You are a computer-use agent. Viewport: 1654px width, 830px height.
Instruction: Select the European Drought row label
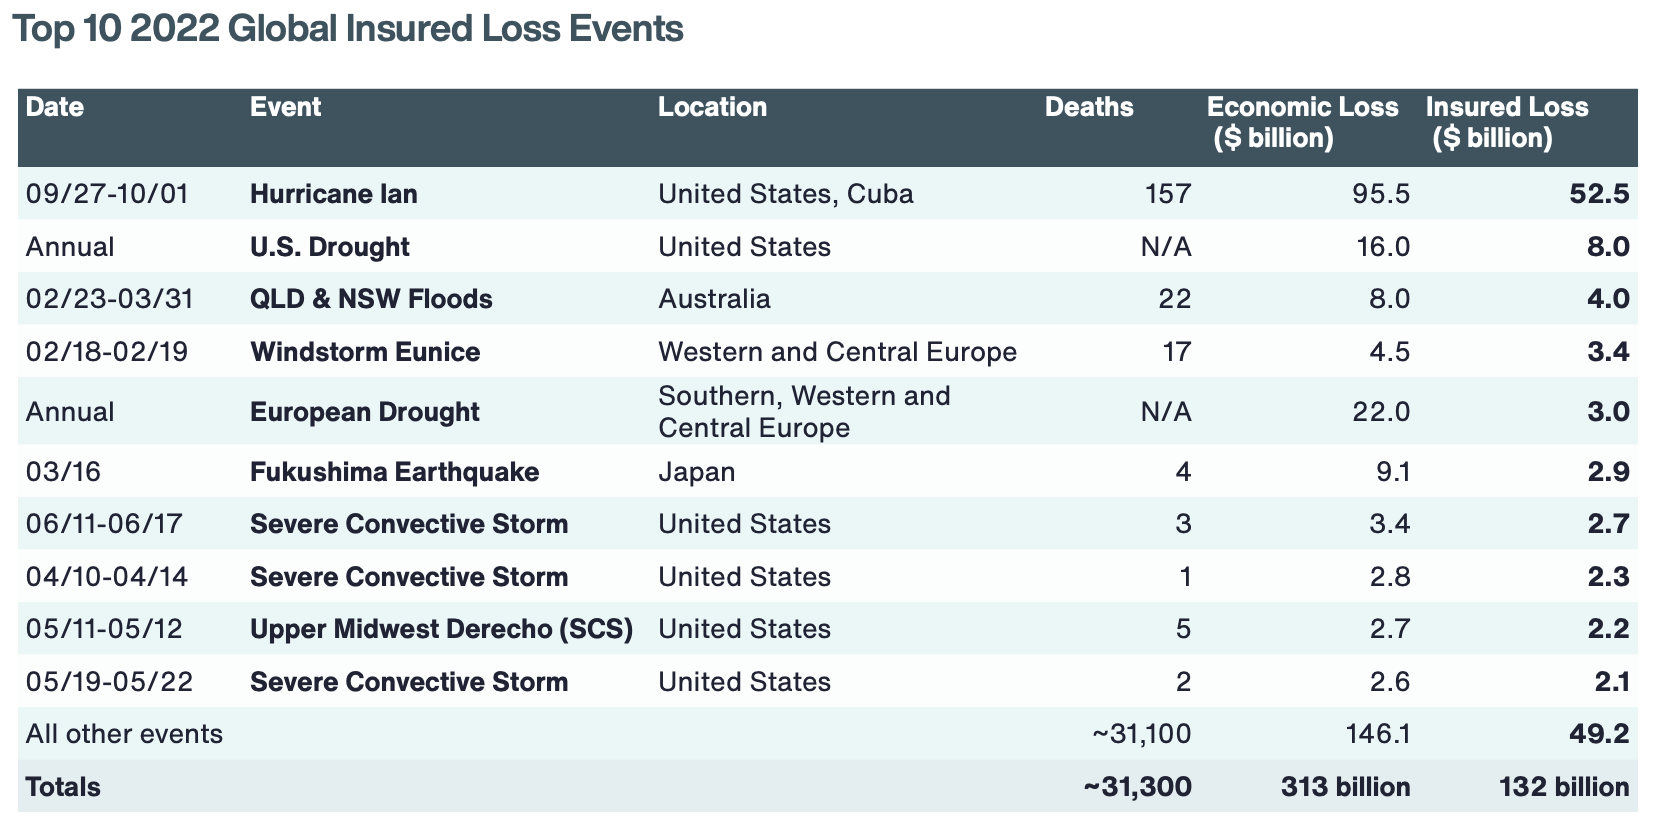[365, 412]
